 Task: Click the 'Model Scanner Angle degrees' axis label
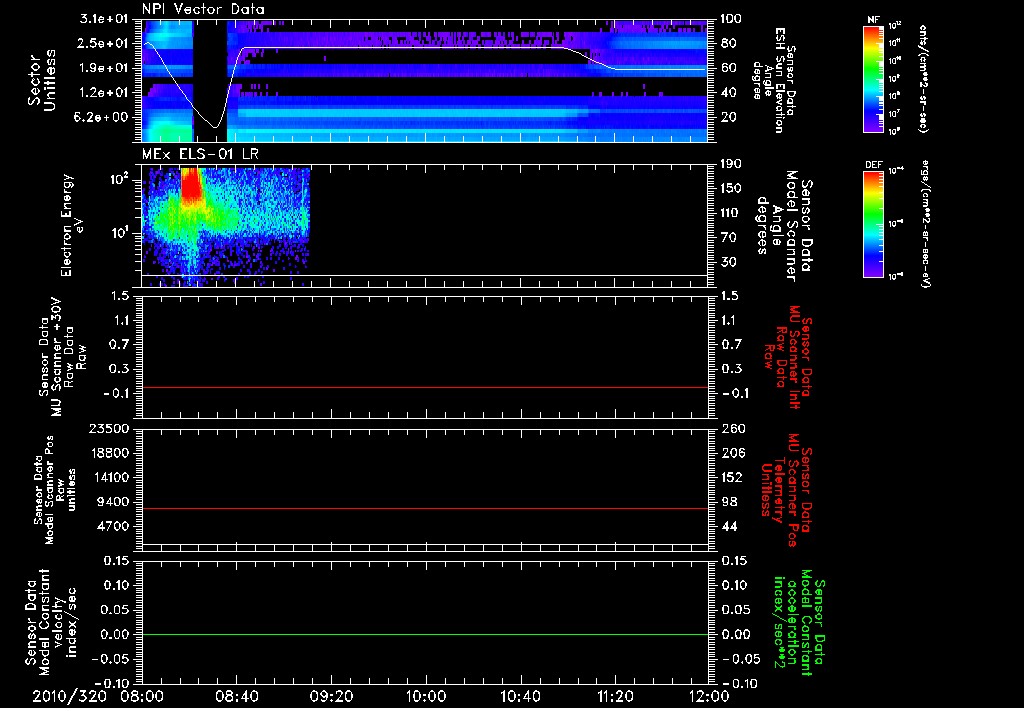[784, 226]
